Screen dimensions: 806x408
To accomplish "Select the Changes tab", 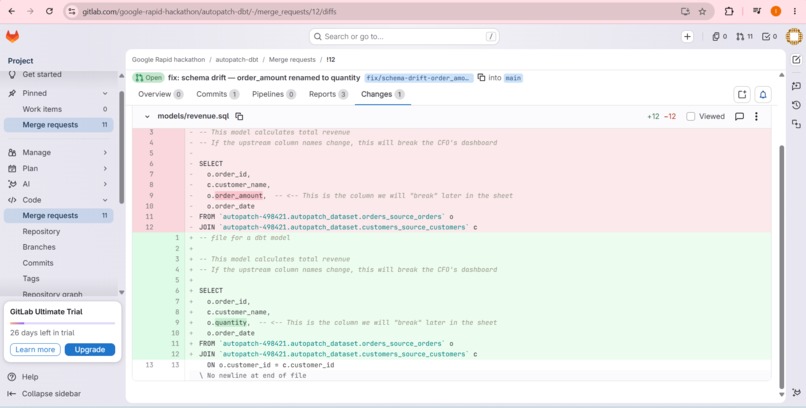I will (382, 95).
